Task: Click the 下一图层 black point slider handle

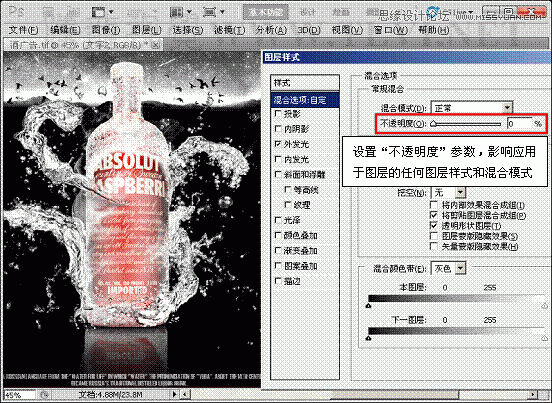Action: [x=368, y=338]
